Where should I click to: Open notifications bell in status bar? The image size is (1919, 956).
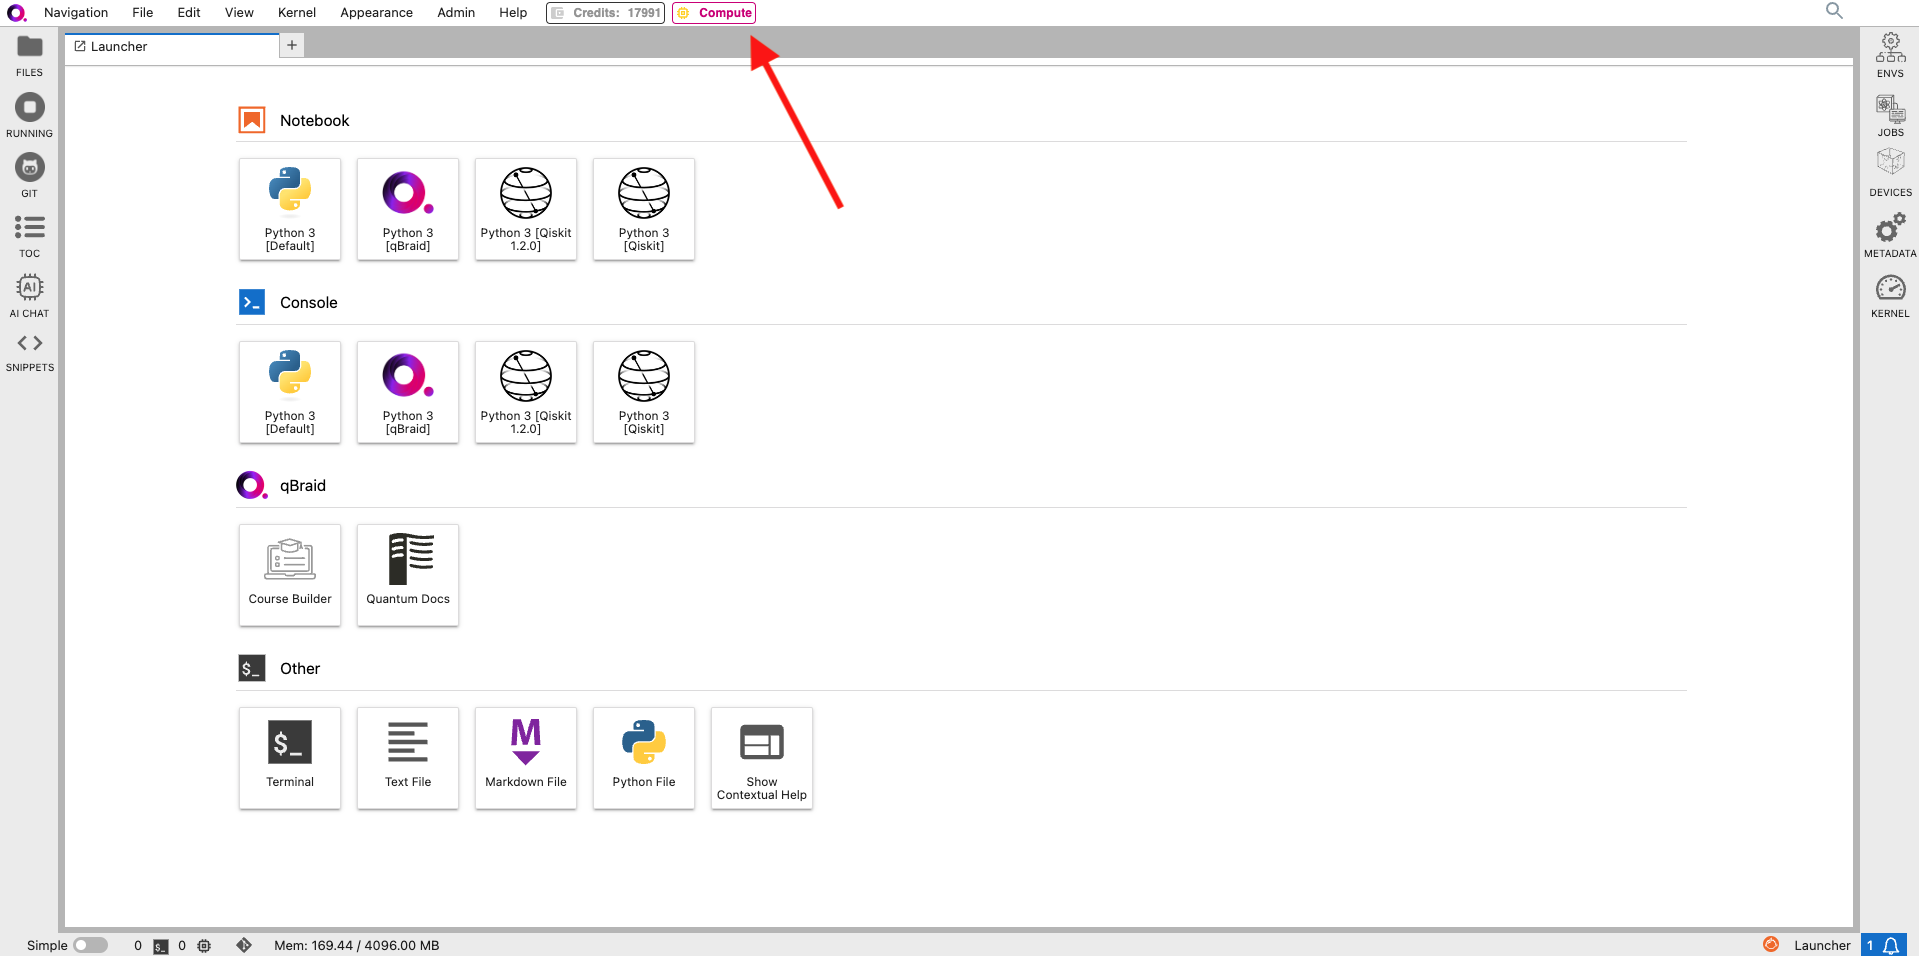[1891, 945]
